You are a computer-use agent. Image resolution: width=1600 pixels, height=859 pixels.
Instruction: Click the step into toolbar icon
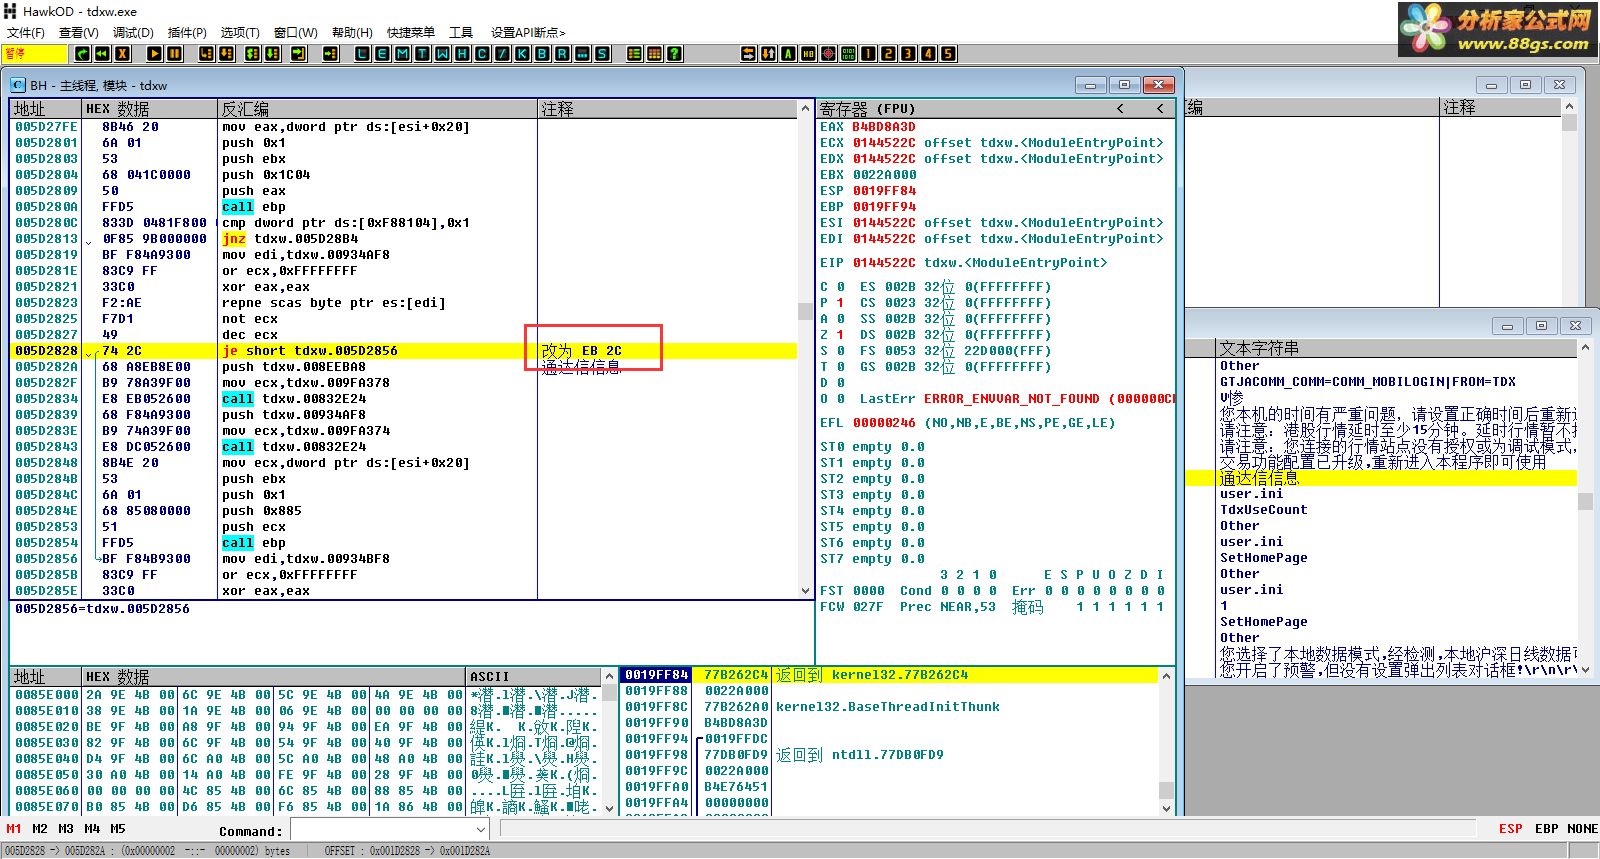207,54
